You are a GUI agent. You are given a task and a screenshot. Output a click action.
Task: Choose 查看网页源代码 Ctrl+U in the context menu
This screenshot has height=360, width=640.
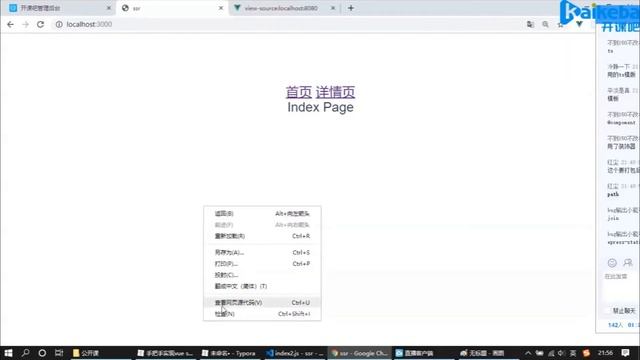pos(262,302)
